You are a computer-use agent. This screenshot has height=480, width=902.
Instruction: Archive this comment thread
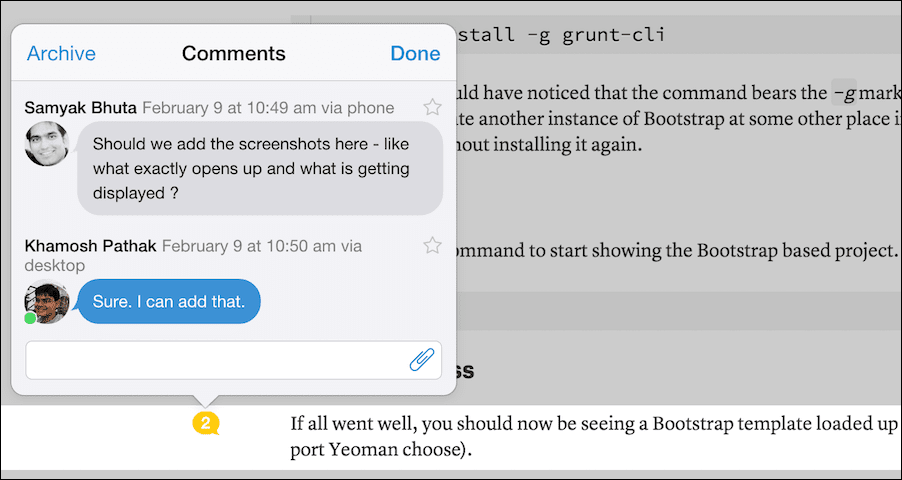click(x=62, y=54)
